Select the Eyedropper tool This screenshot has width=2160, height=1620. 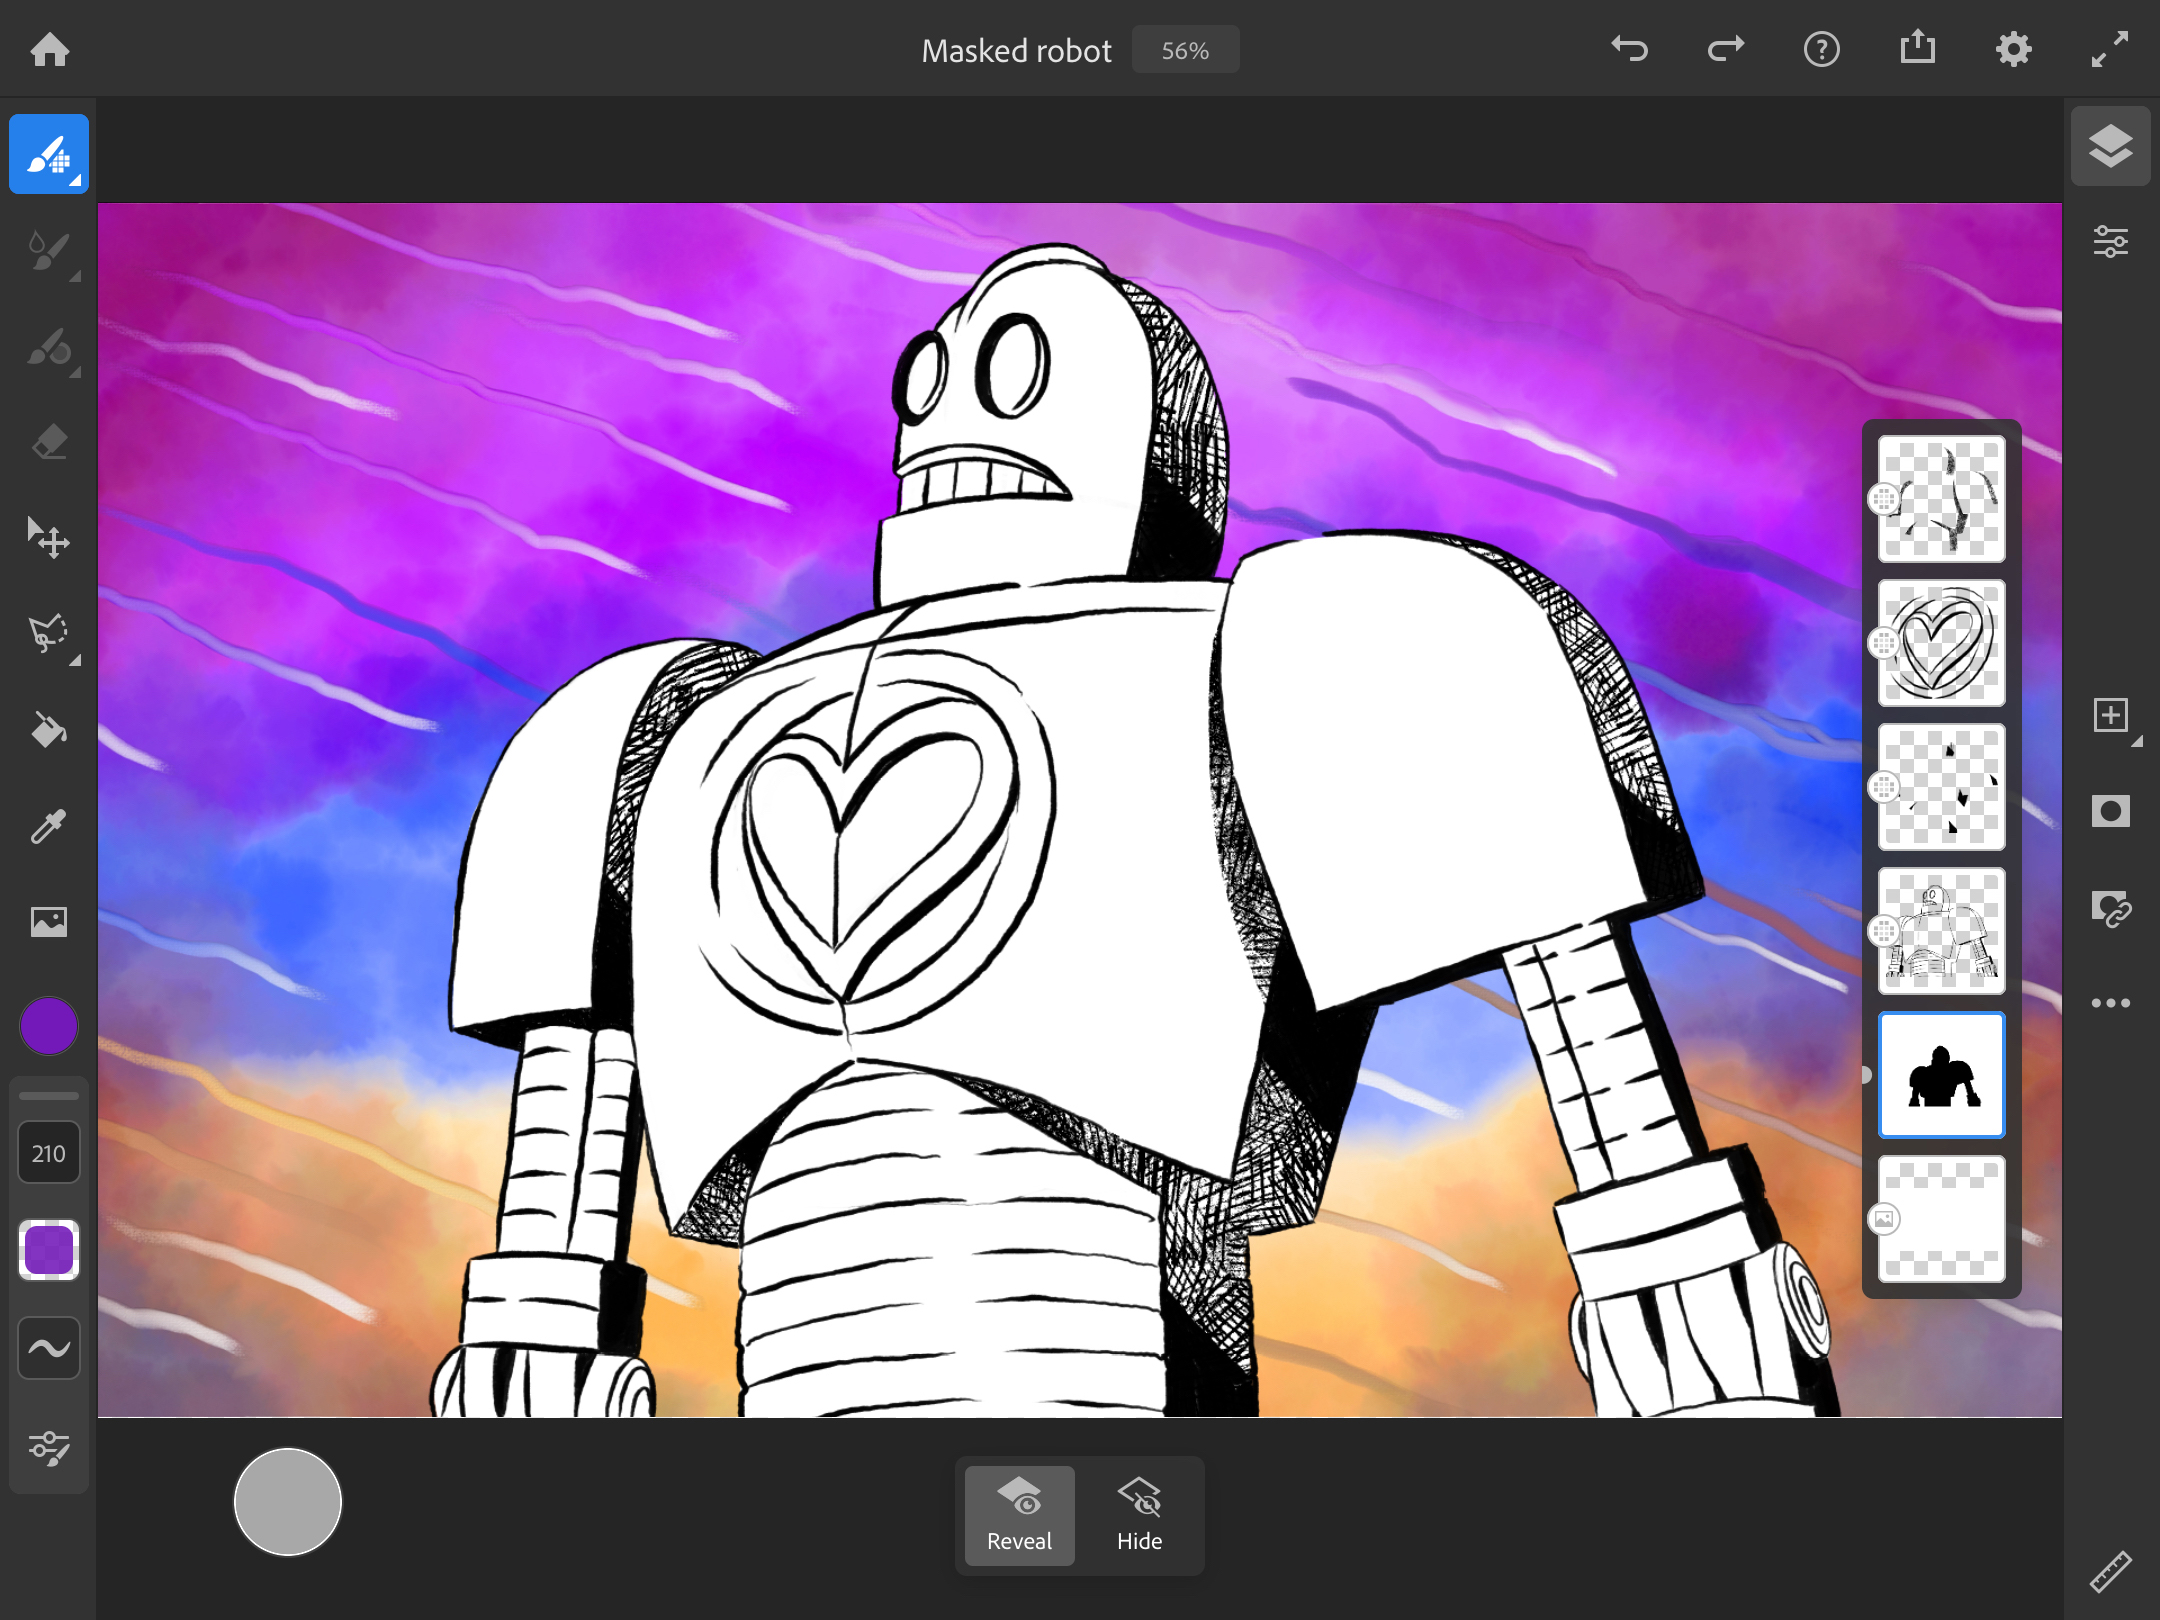tap(48, 826)
